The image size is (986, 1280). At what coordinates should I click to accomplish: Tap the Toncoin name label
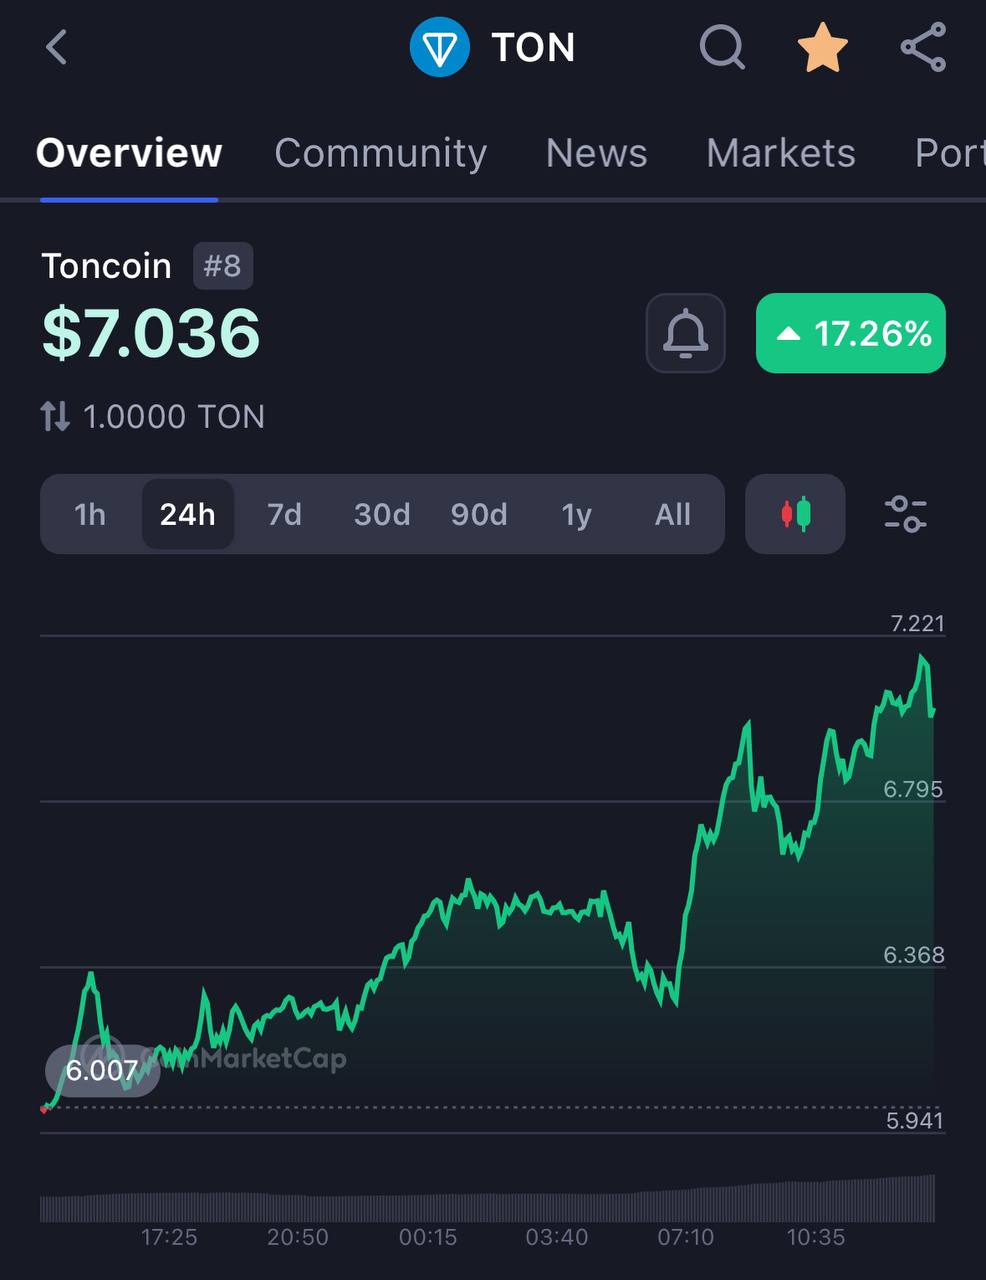tap(106, 266)
